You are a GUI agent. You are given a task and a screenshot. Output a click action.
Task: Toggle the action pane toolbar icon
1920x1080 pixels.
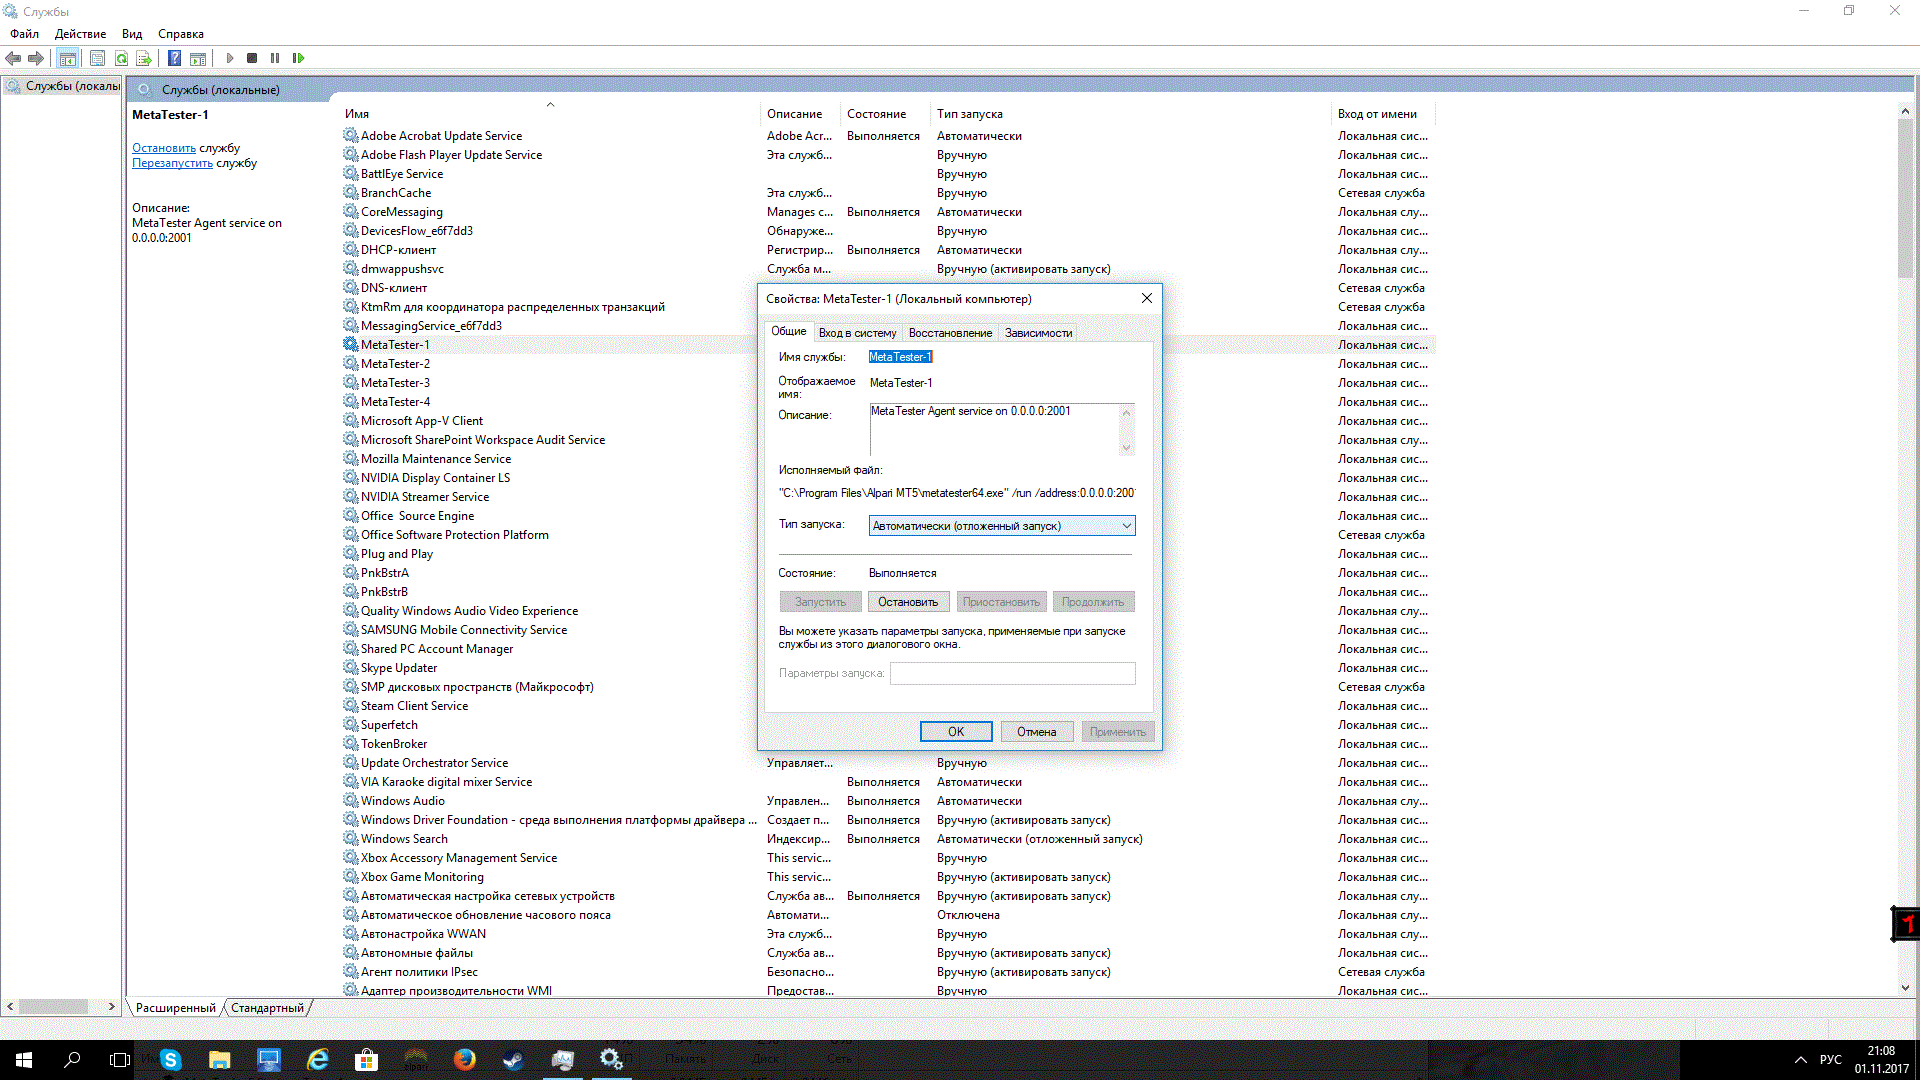(198, 58)
